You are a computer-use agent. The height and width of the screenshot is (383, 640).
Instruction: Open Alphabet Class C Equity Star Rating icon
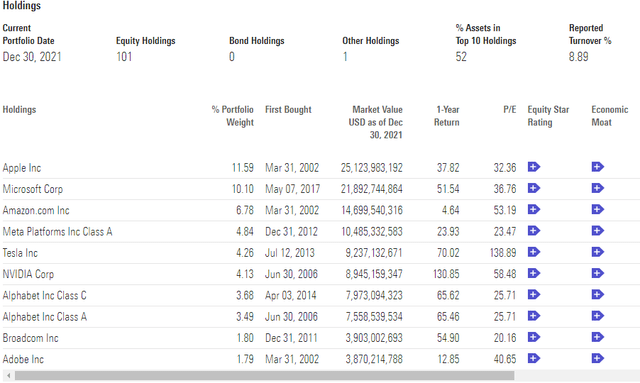pyautogui.click(x=533, y=294)
